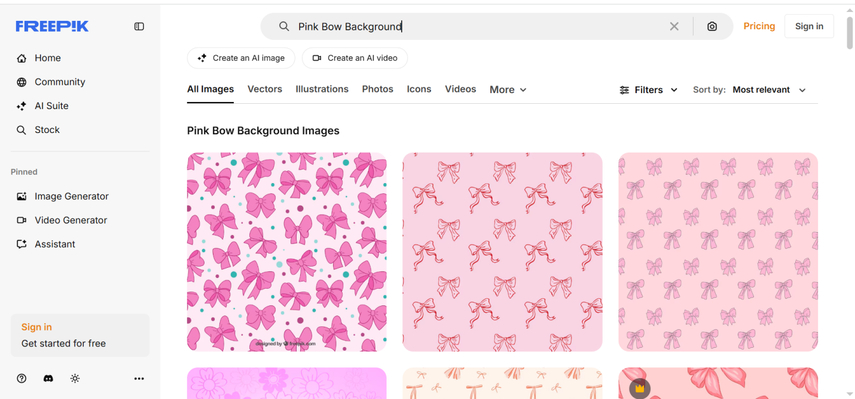This screenshot has height=399, width=855.
Task: Click Create an AI video button
Action: coord(354,58)
